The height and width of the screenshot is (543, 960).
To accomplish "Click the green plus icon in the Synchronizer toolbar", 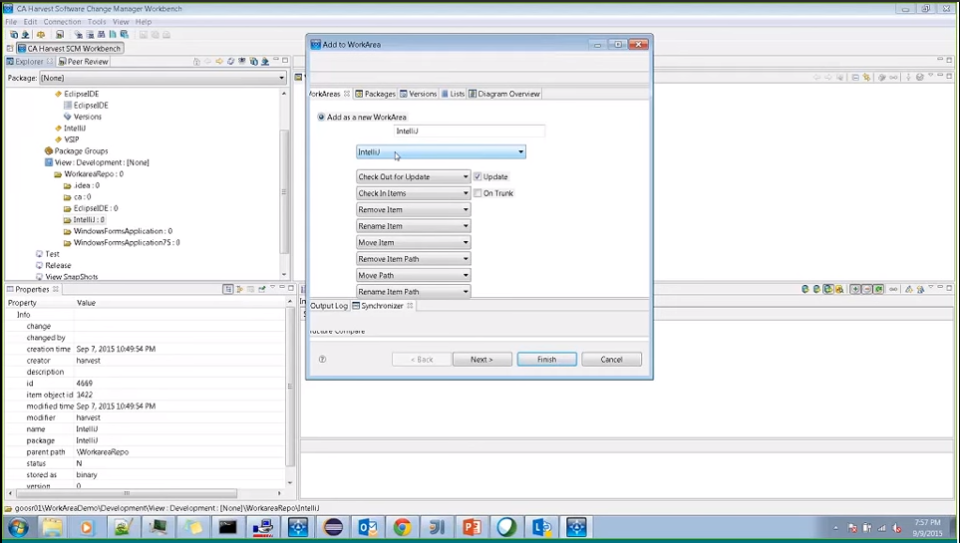I will pyautogui.click(x=855, y=289).
